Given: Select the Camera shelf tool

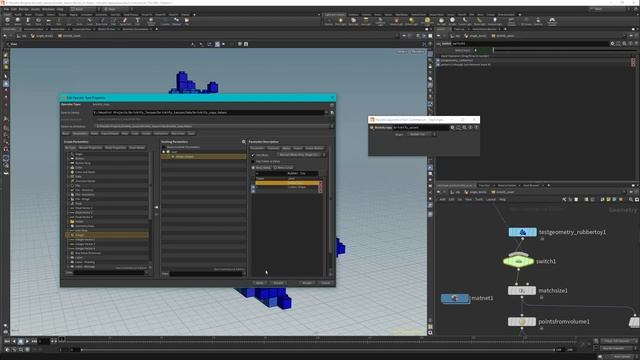Looking at the screenshot, I should (329, 21).
